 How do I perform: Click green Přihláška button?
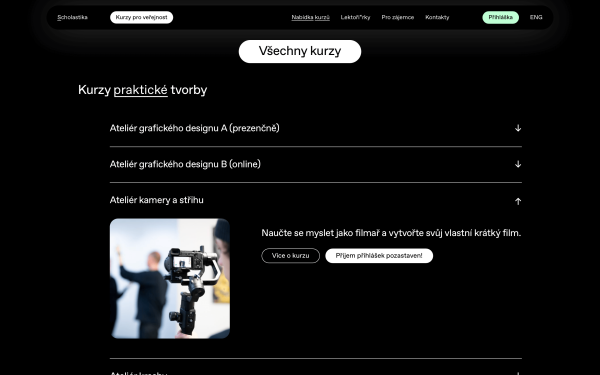[501, 17]
